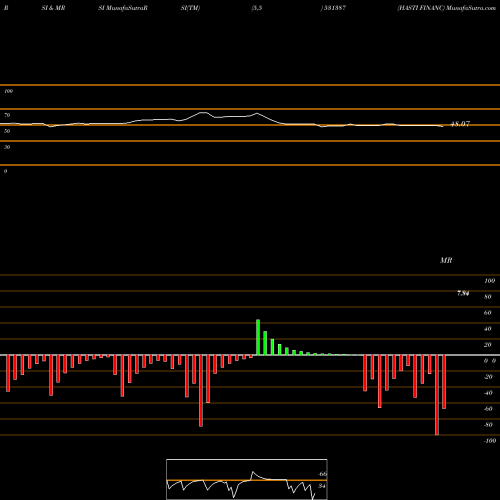Screen dimensions: 500x500
Task: Click the RSI '30' level label
Action: [x=7, y=147]
